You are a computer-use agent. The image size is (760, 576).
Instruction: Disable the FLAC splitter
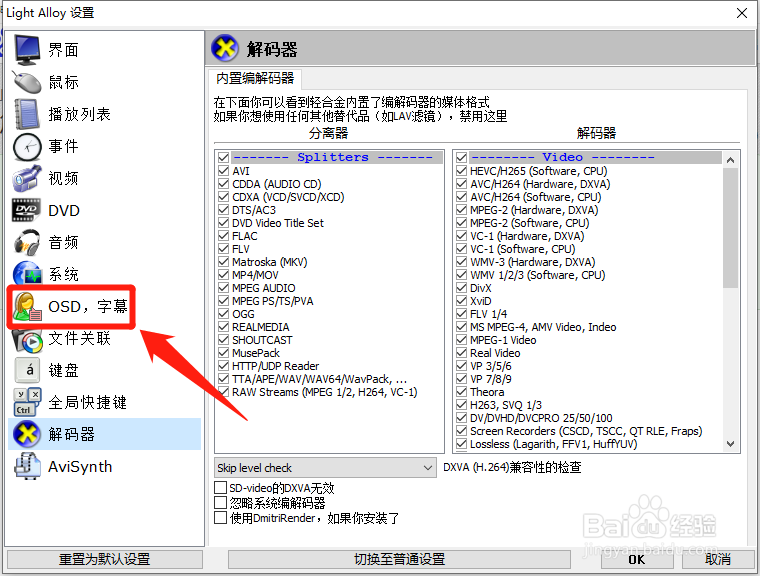click(223, 236)
